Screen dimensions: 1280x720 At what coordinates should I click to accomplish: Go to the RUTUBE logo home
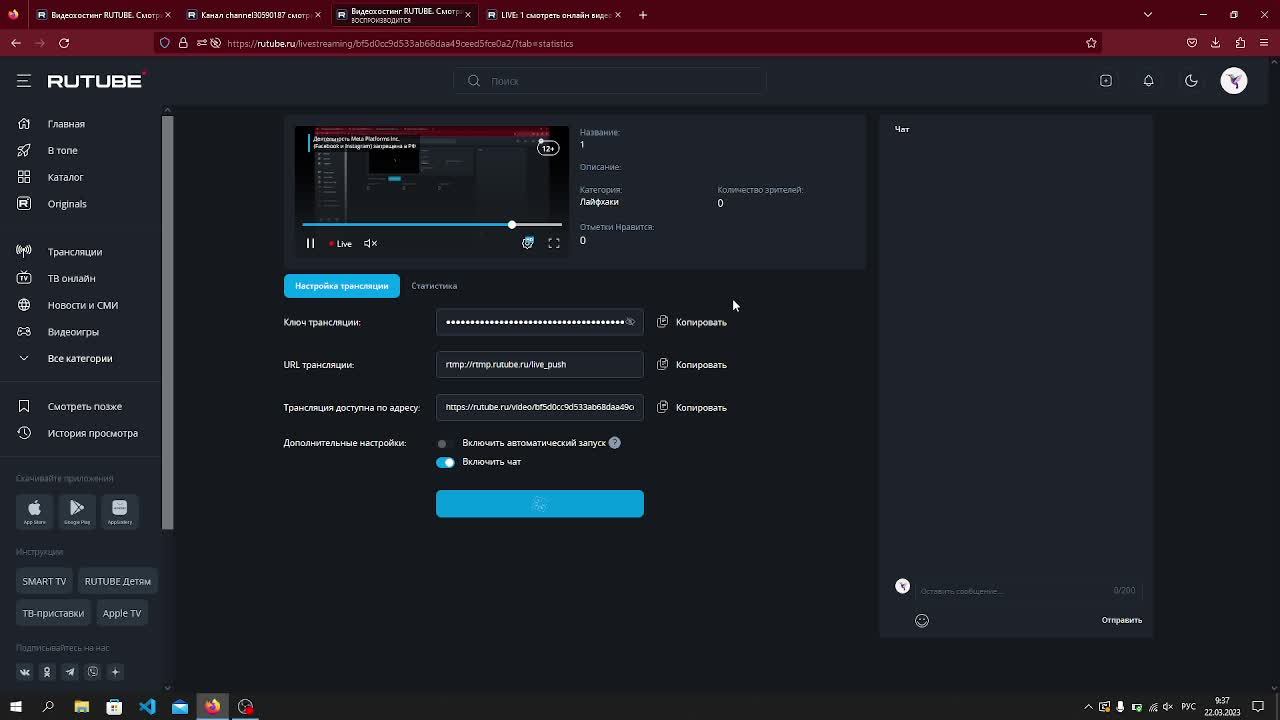[96, 81]
